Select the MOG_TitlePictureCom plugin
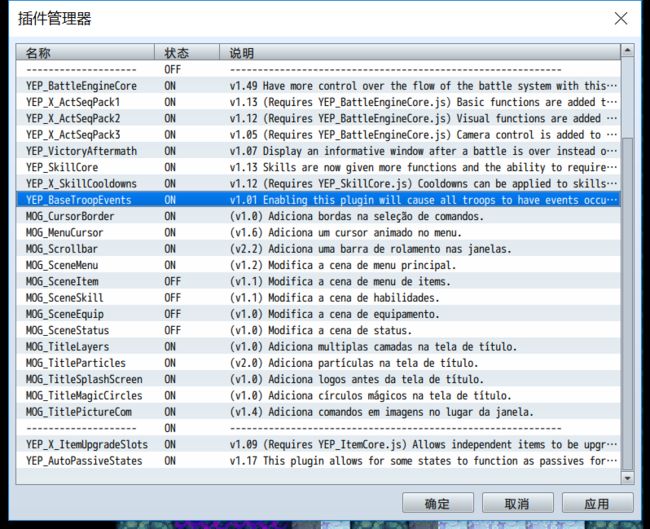 tap(318, 412)
